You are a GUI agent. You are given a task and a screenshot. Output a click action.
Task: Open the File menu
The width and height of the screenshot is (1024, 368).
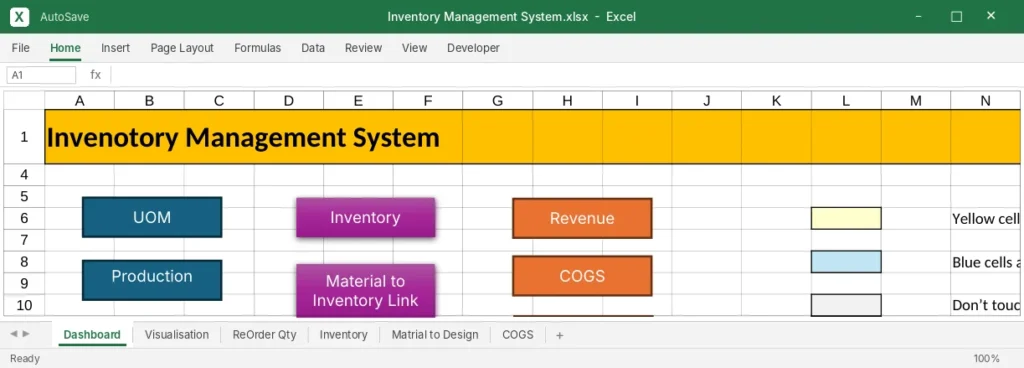(20, 48)
